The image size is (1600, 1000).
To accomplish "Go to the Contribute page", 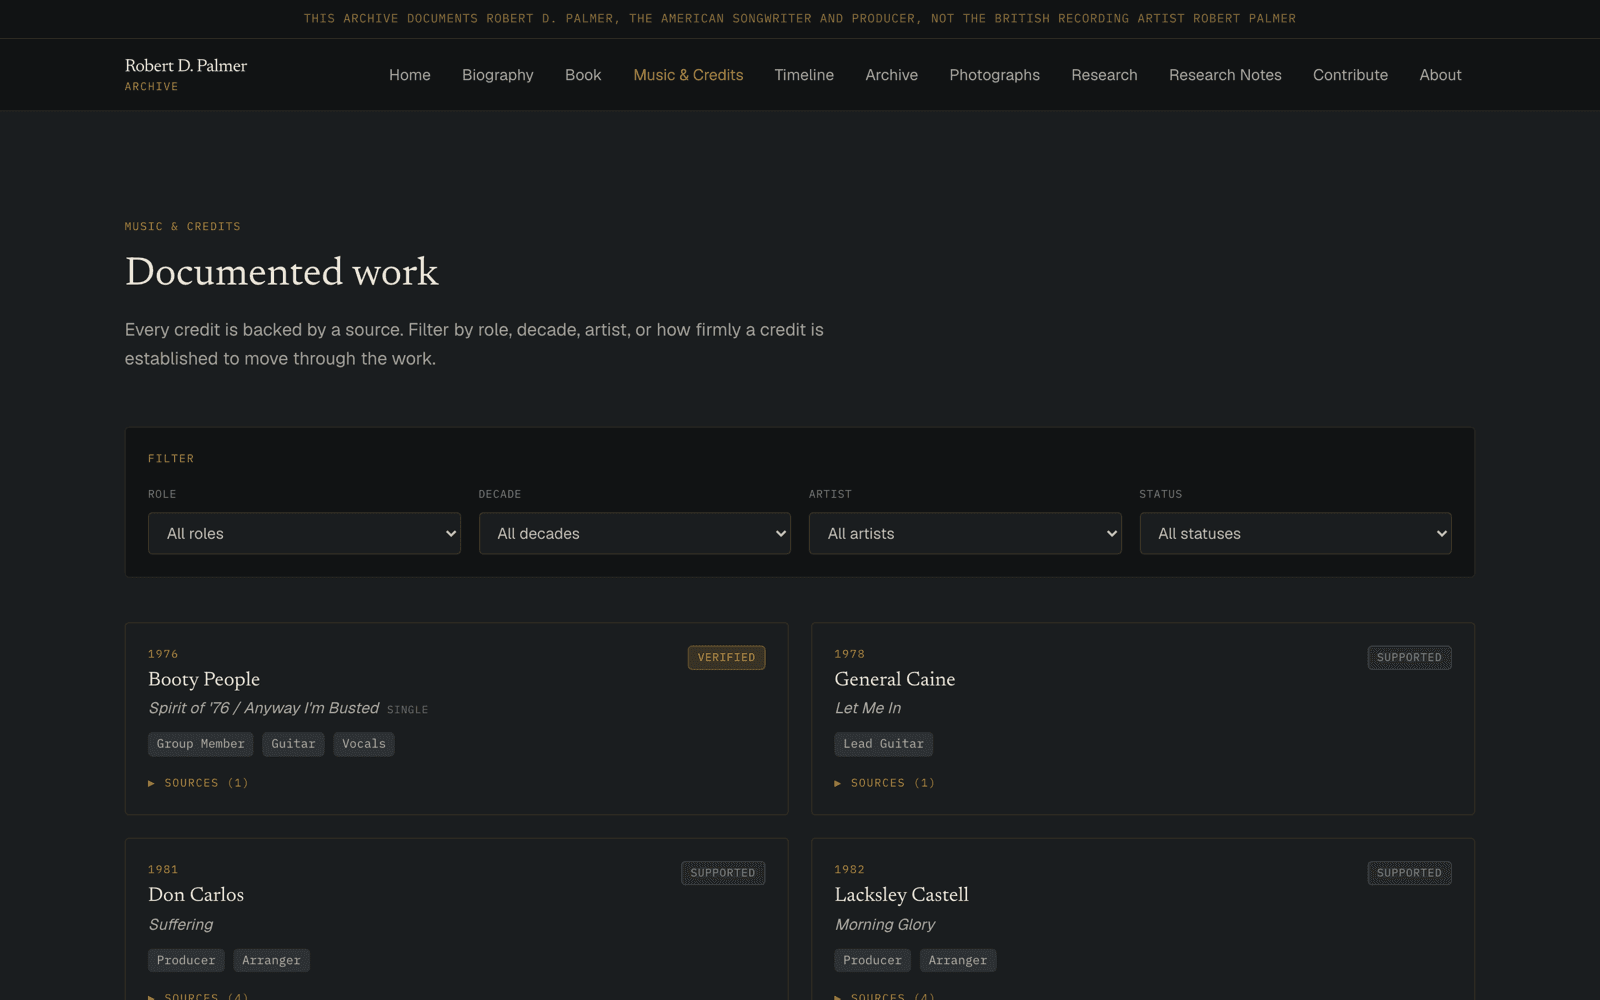I will (x=1350, y=75).
